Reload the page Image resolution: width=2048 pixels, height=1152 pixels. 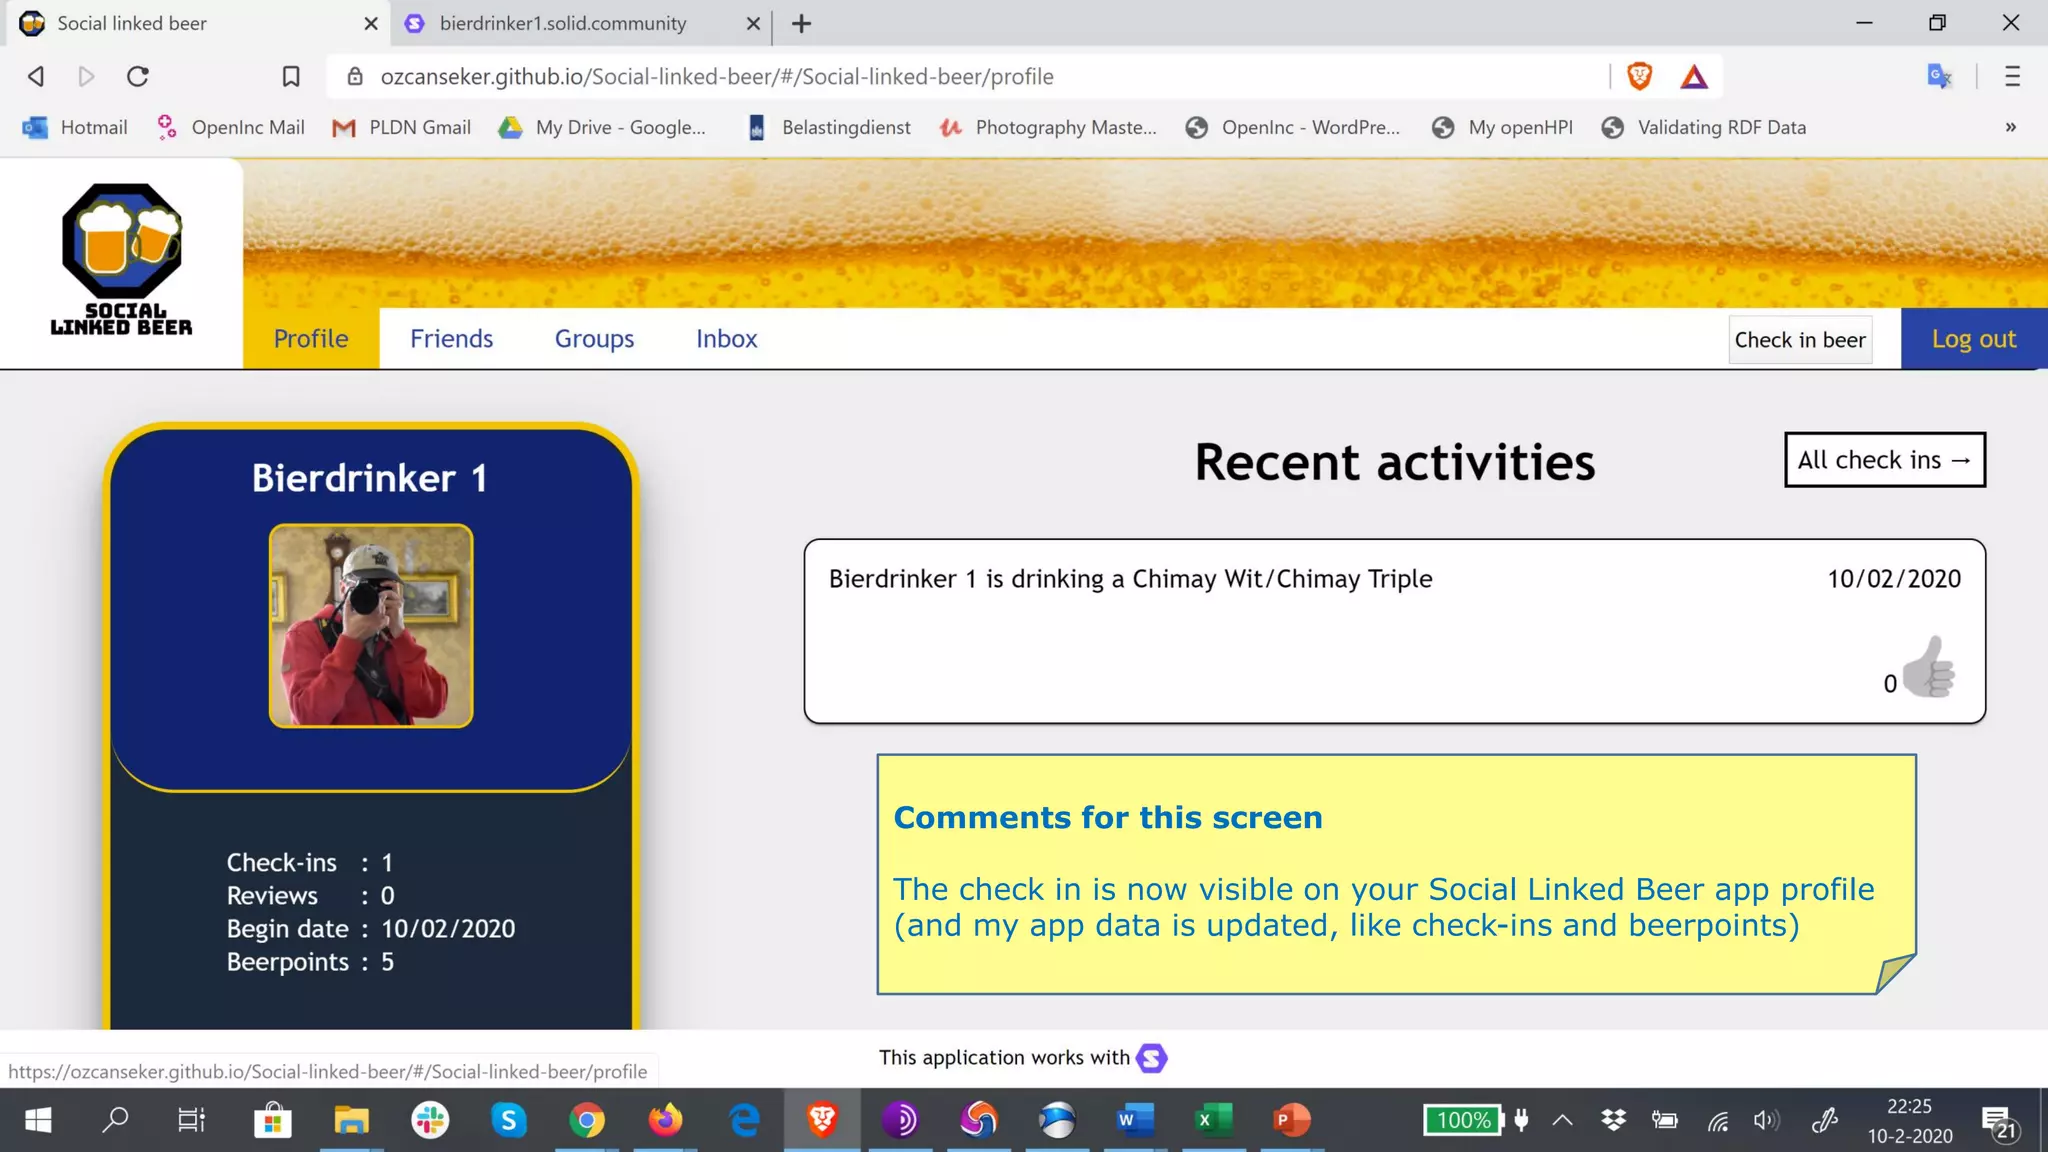[x=138, y=76]
